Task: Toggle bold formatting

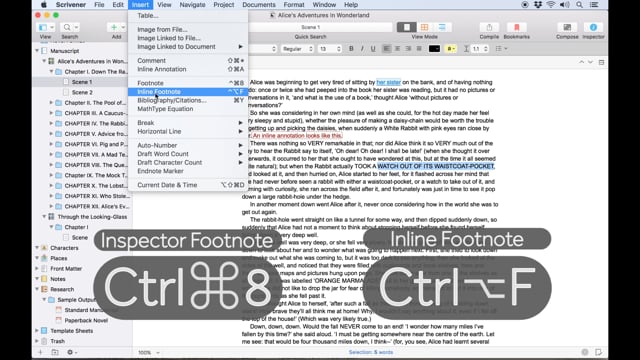Action: point(351,49)
